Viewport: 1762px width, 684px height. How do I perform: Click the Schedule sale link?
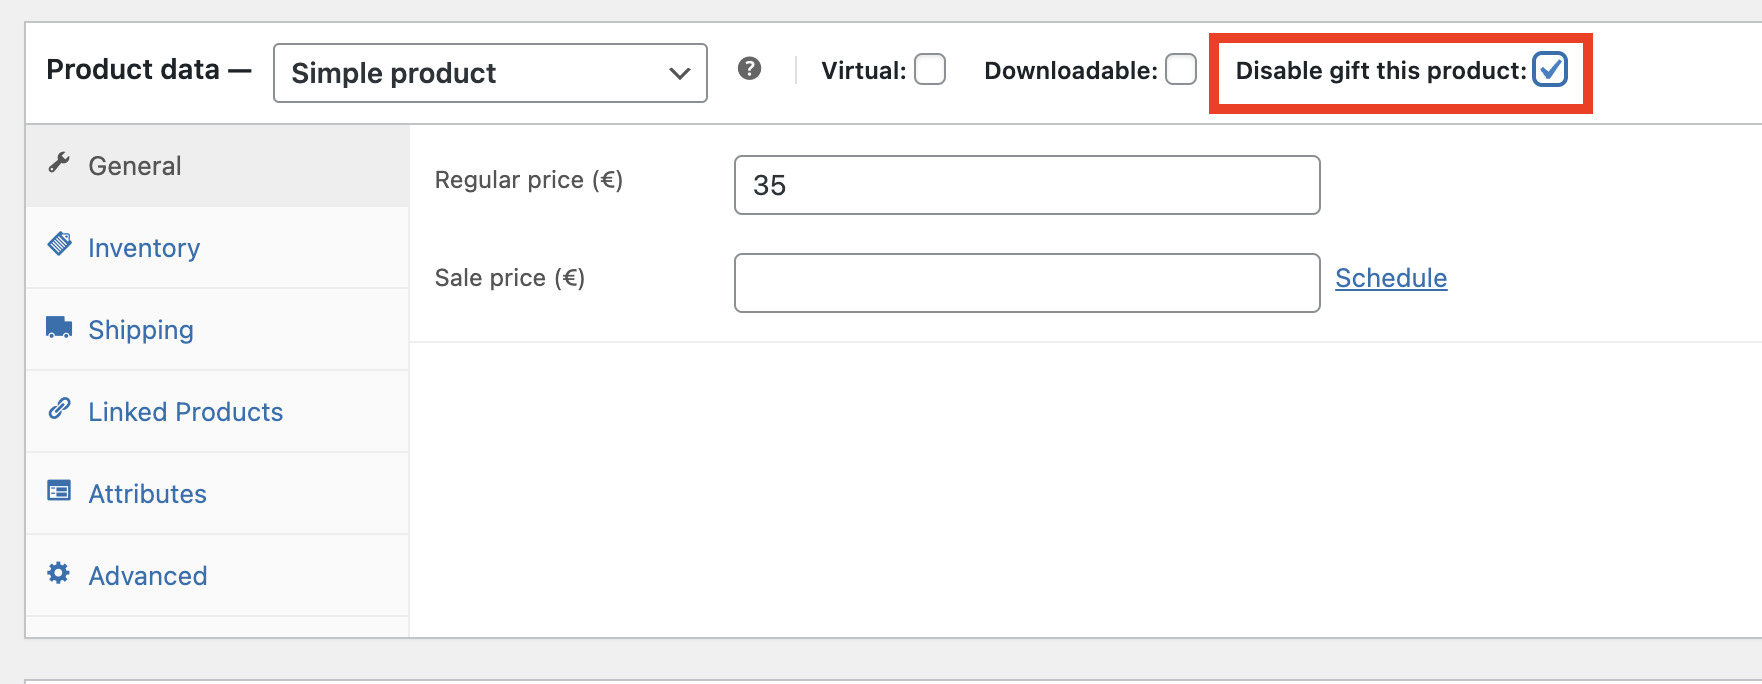[1391, 278]
